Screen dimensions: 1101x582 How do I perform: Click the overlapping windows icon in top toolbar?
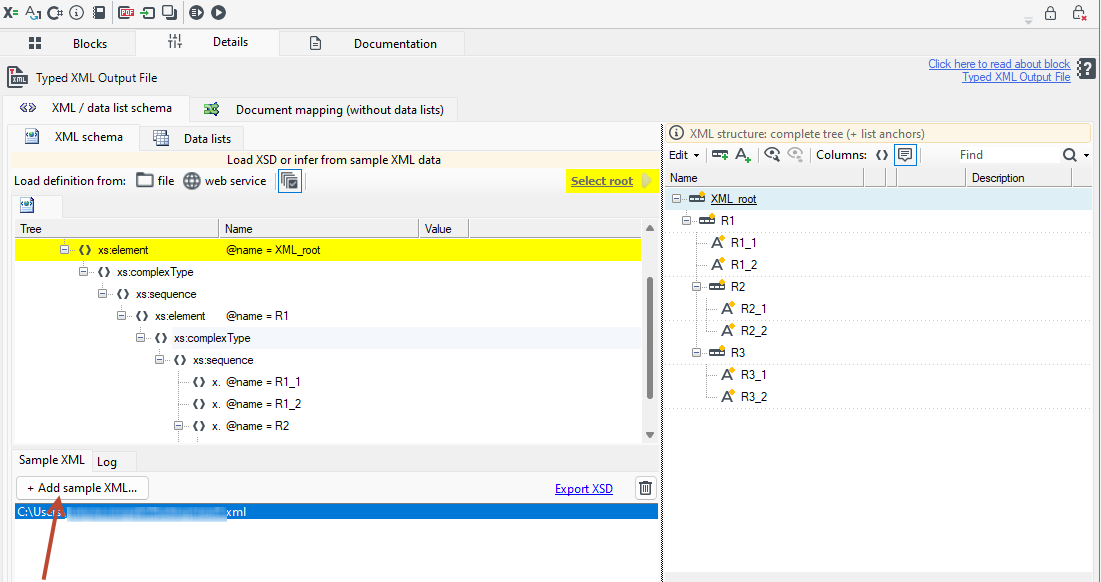[169, 13]
